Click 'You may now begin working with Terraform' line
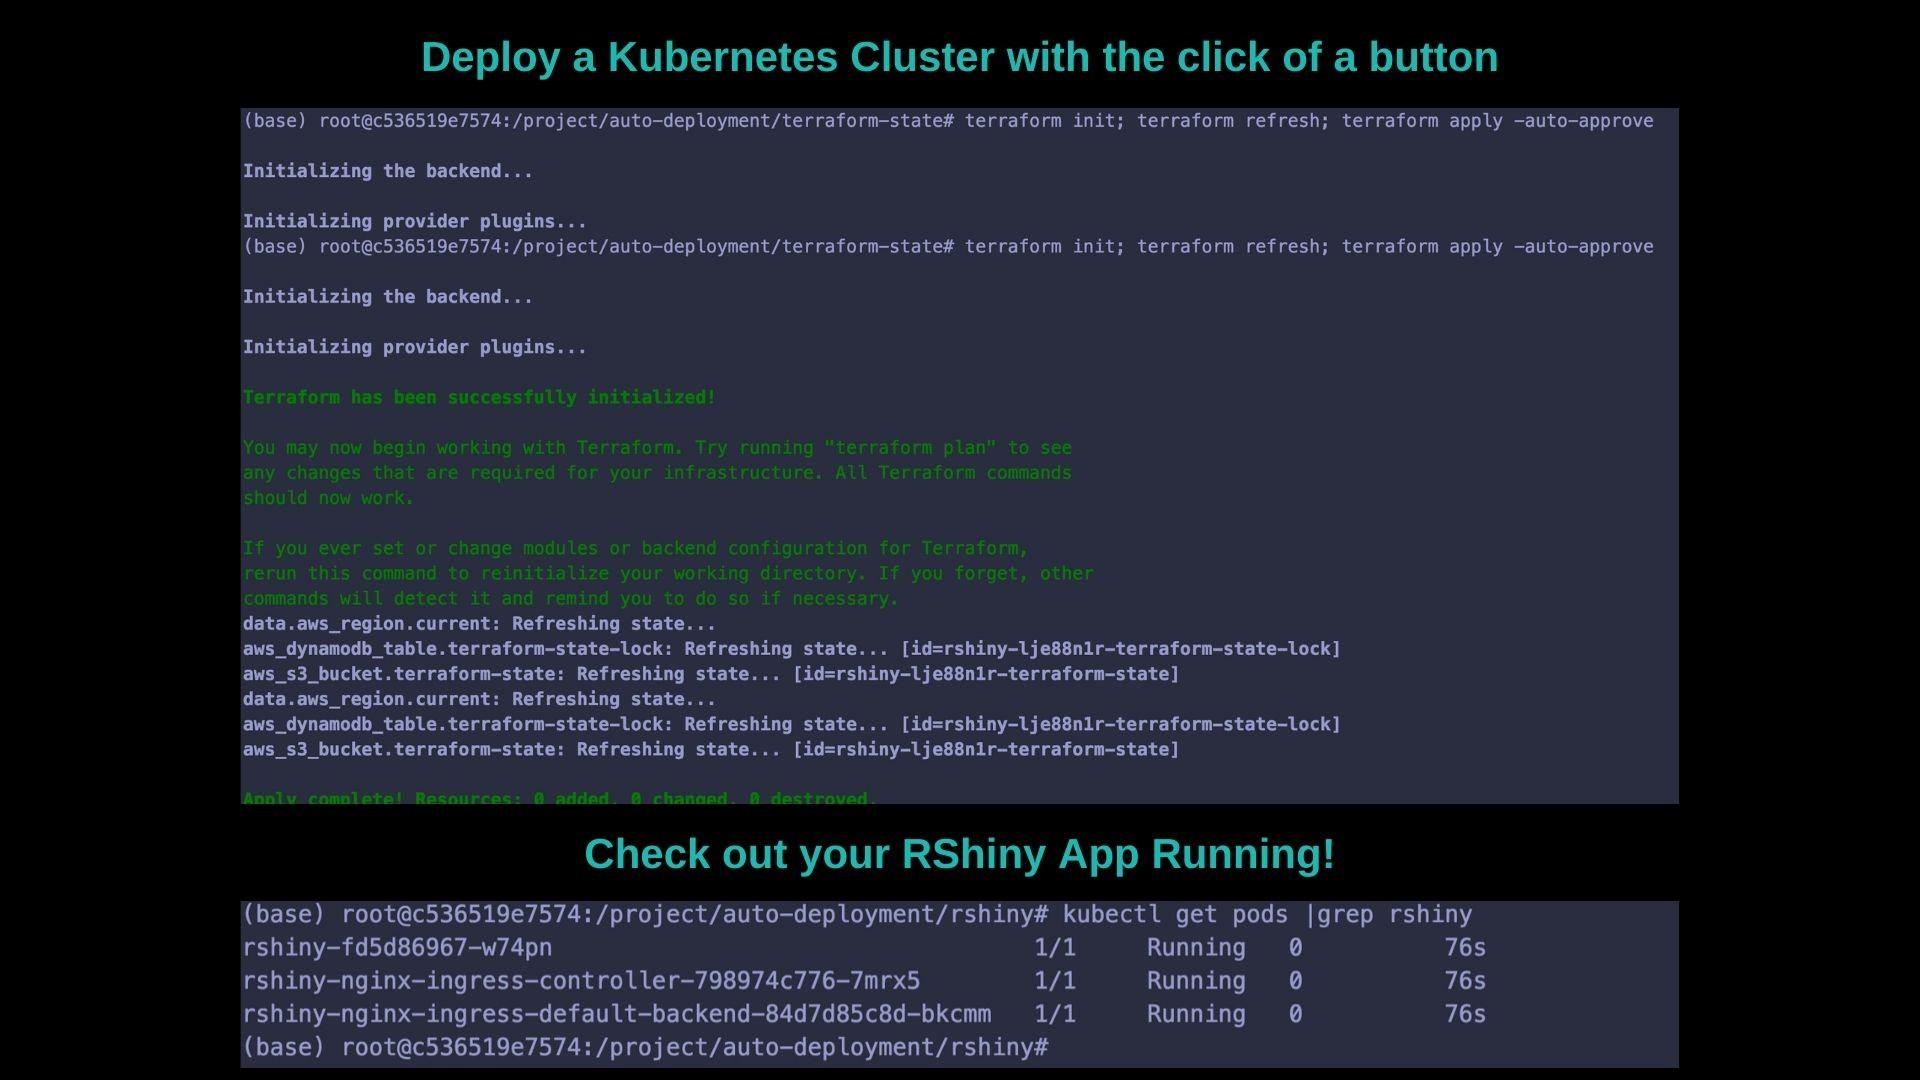This screenshot has height=1080, width=1920. point(657,448)
